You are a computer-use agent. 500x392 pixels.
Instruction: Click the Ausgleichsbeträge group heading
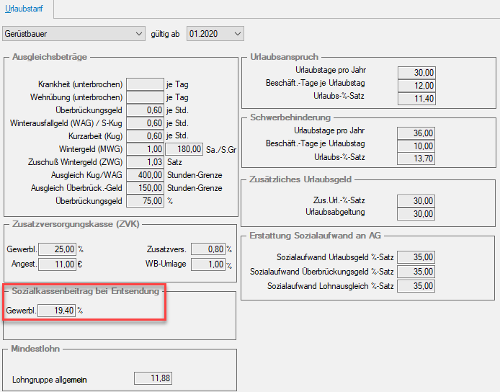pyautogui.click(x=50, y=57)
